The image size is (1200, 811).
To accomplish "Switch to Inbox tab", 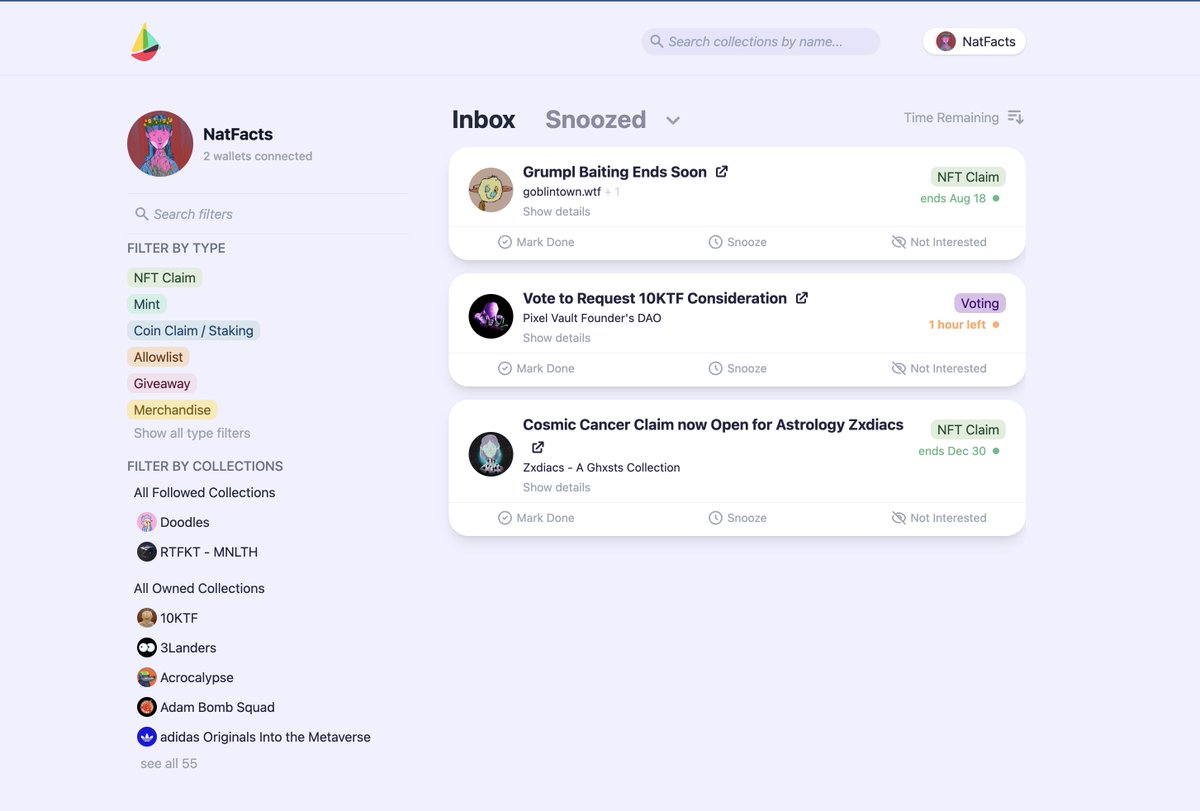I will (x=484, y=119).
